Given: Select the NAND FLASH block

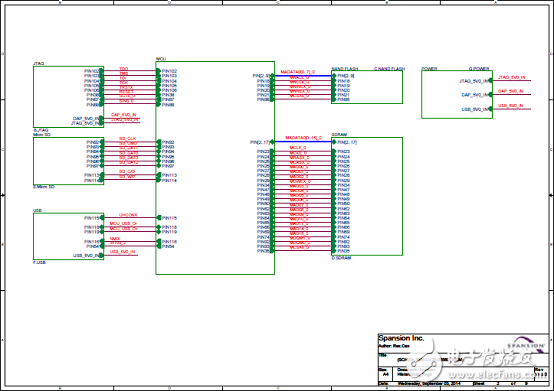Looking at the screenshot, I should (367, 87).
